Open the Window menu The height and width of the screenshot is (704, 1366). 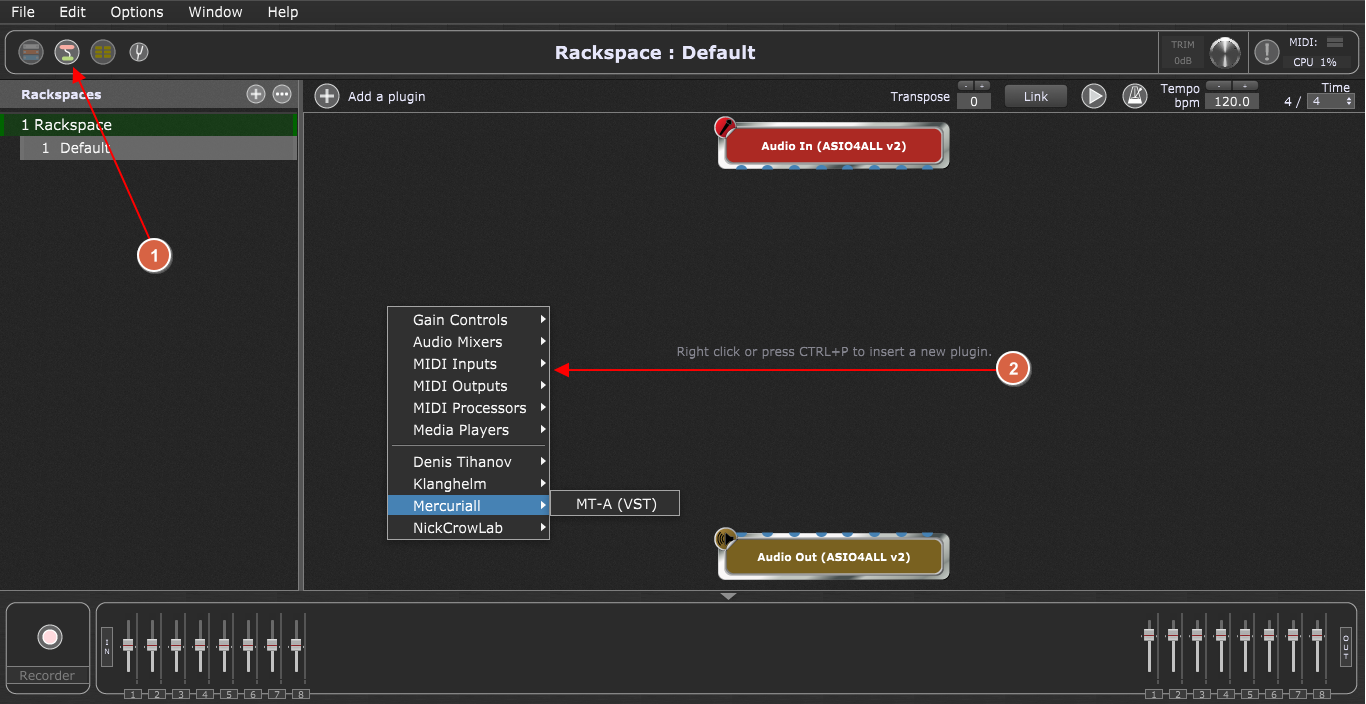[x=215, y=12]
